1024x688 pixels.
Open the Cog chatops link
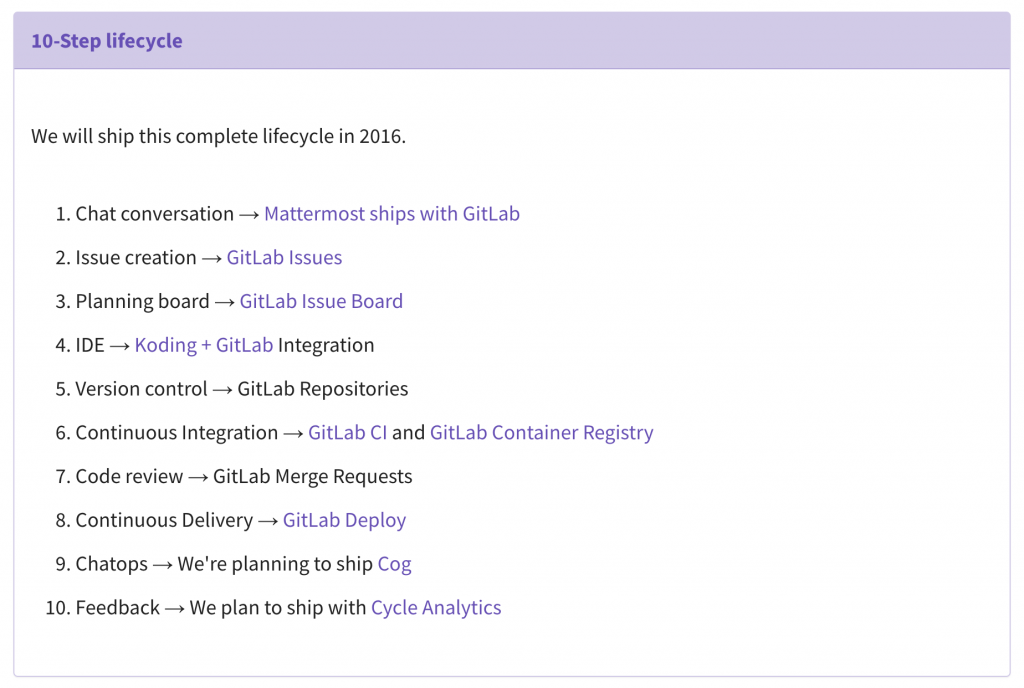click(394, 565)
